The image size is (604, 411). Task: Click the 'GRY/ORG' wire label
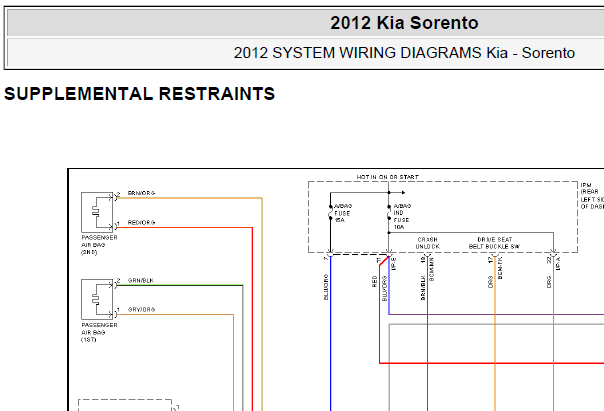click(141, 309)
